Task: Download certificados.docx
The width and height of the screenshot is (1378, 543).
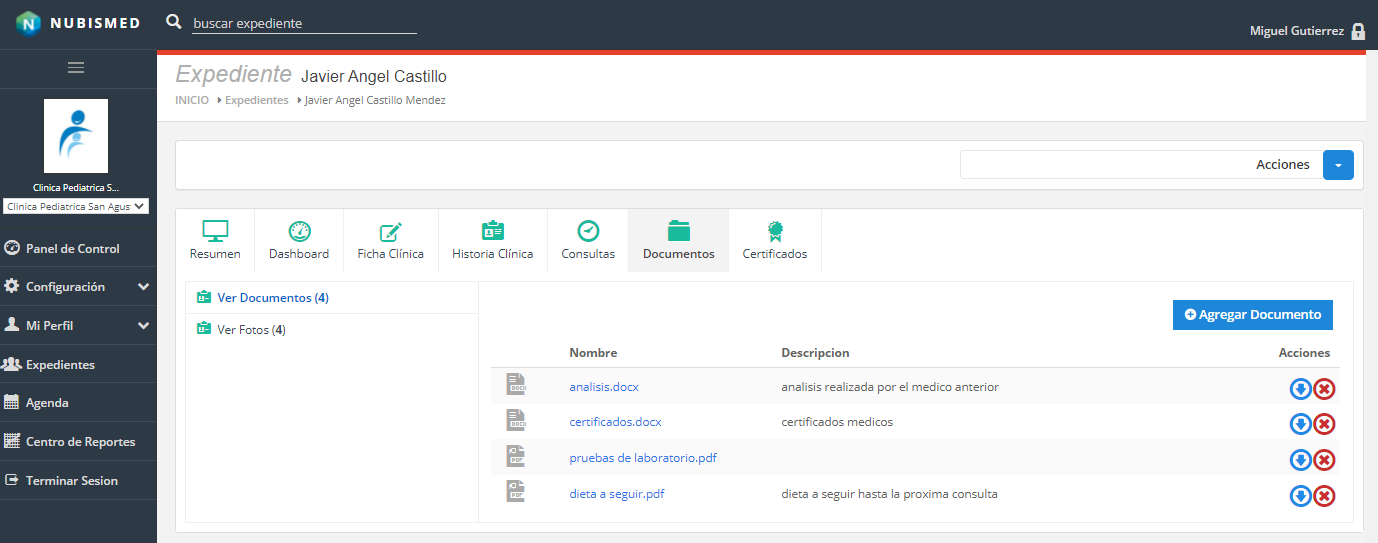Action: (x=1300, y=424)
